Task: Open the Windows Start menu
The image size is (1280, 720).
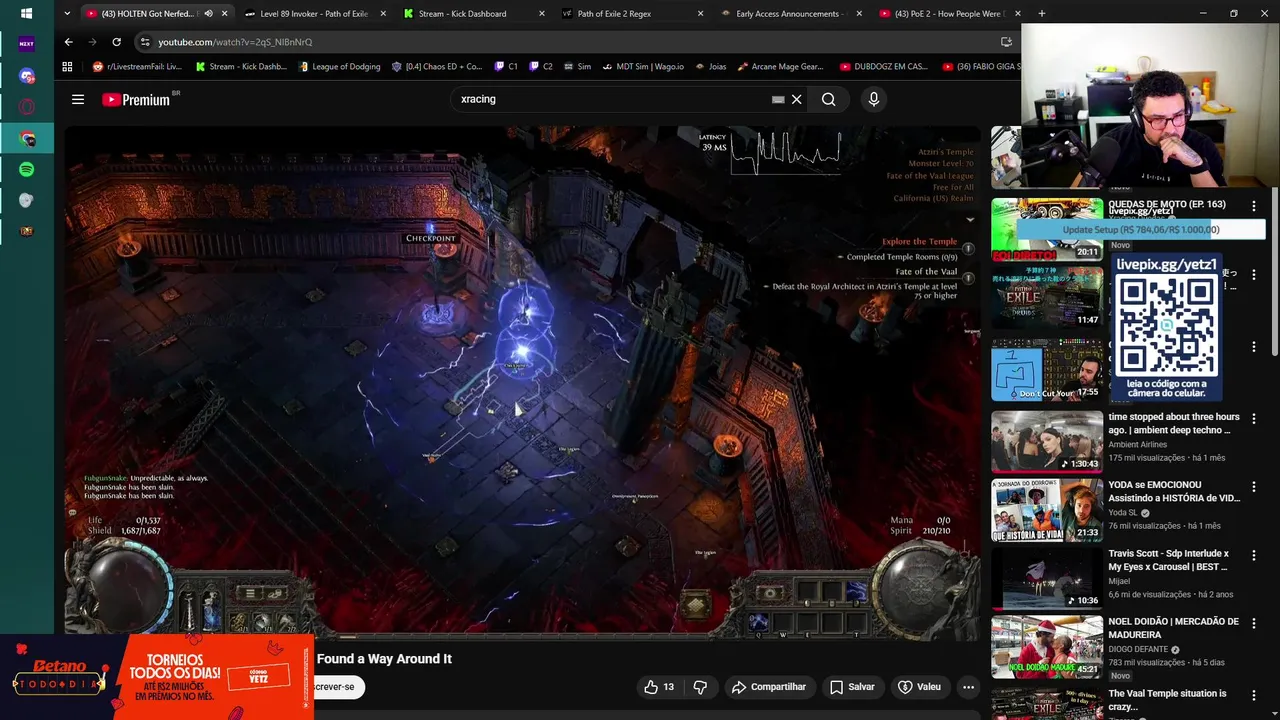Action: pyautogui.click(x=26, y=14)
